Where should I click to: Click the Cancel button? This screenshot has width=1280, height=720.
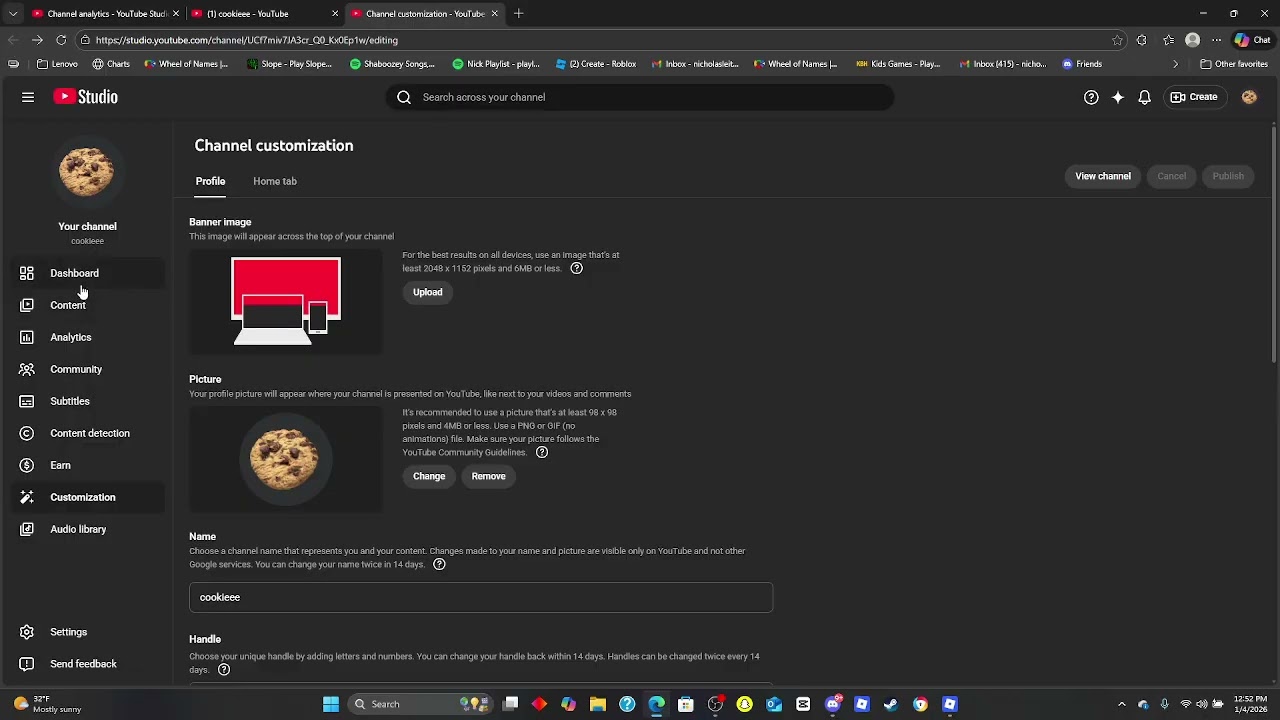click(x=1171, y=176)
